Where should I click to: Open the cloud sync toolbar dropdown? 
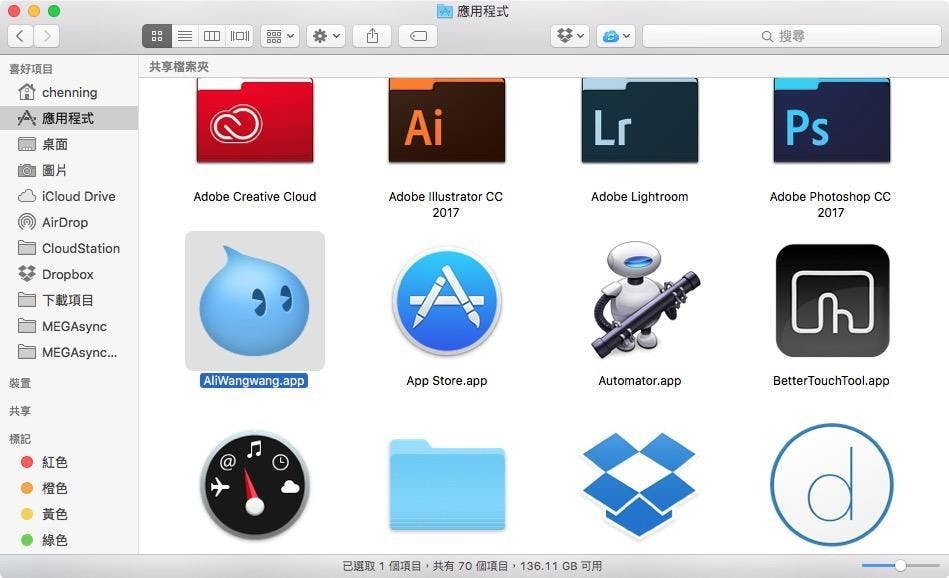[x=616, y=36]
